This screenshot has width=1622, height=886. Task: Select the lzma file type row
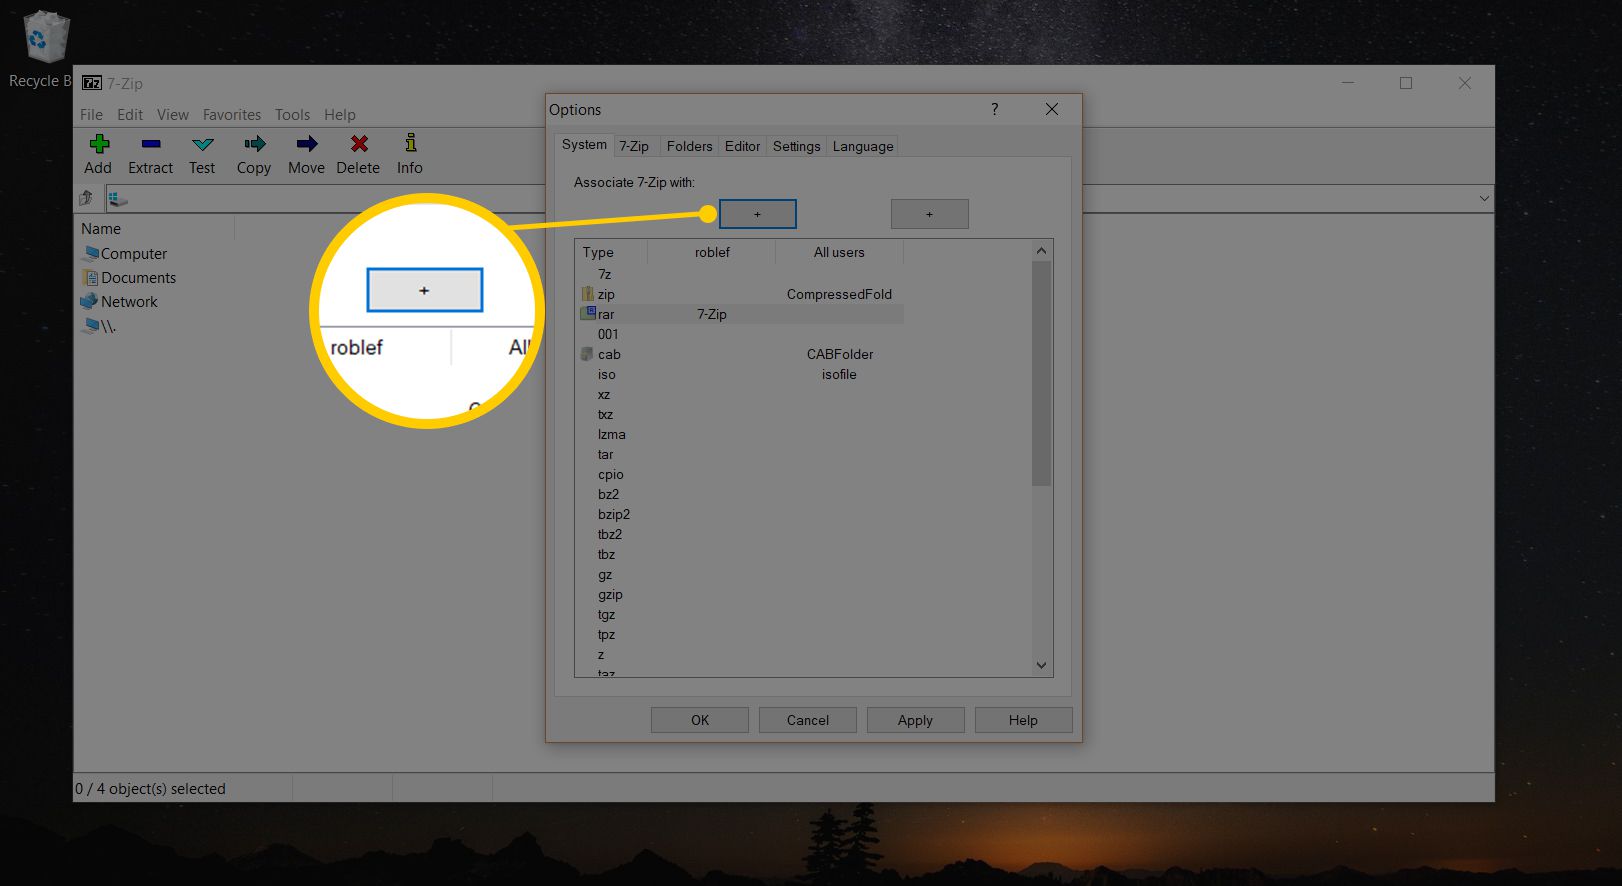click(740, 434)
